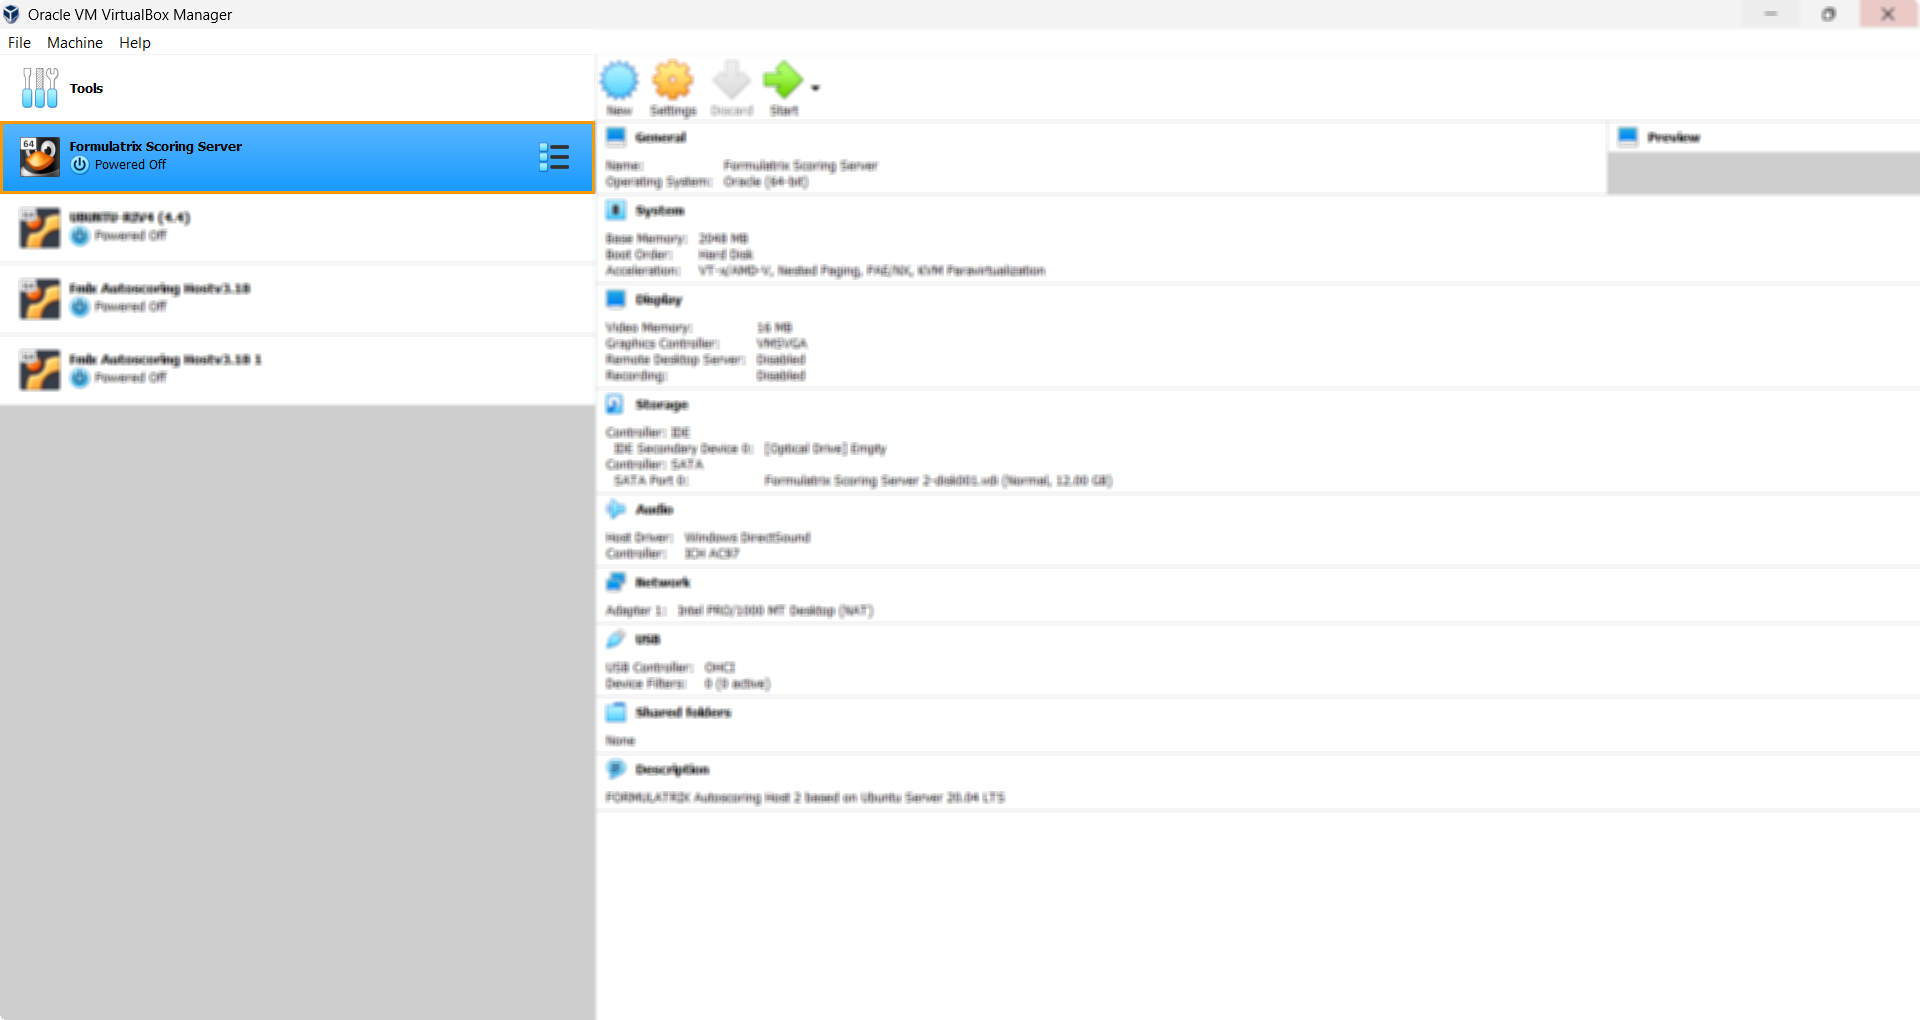The image size is (1920, 1020).
Task: Select Formulatrix Scoring Server VM
Action: (297, 157)
